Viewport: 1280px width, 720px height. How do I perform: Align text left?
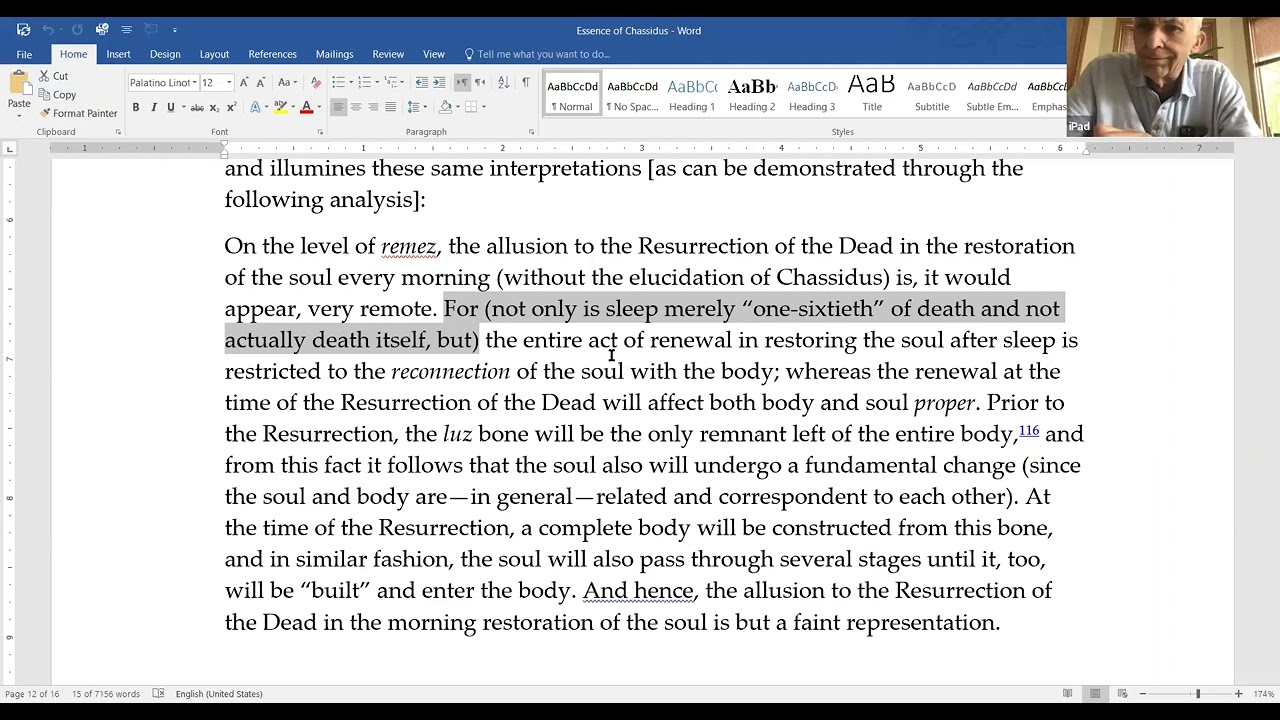[338, 107]
